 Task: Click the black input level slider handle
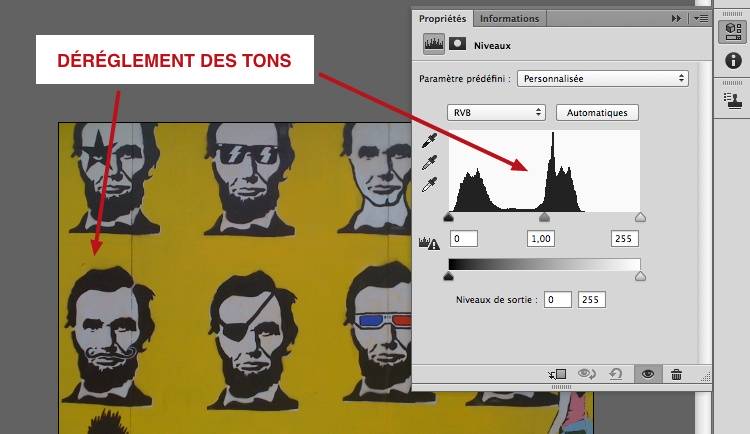(448, 218)
